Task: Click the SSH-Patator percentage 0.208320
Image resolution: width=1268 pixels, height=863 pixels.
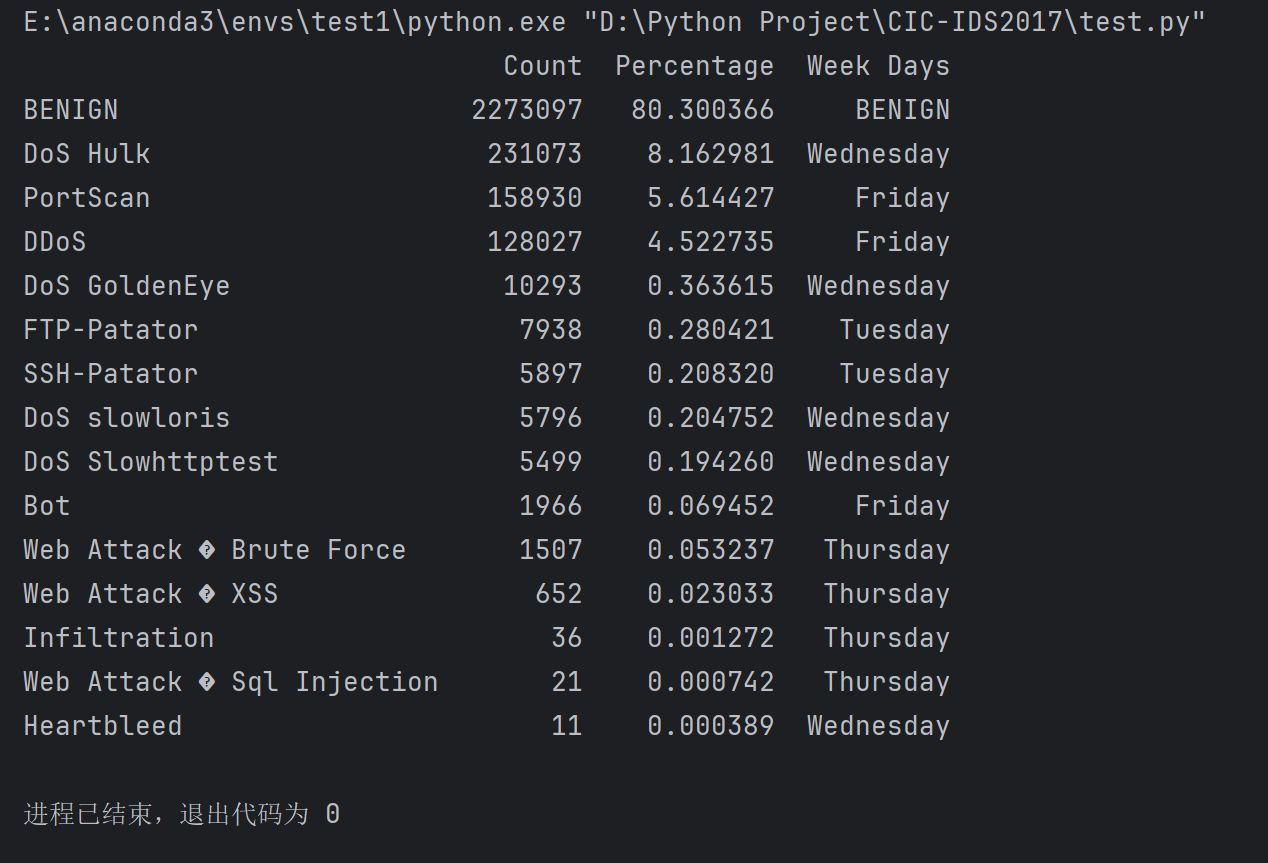Action: pos(710,374)
